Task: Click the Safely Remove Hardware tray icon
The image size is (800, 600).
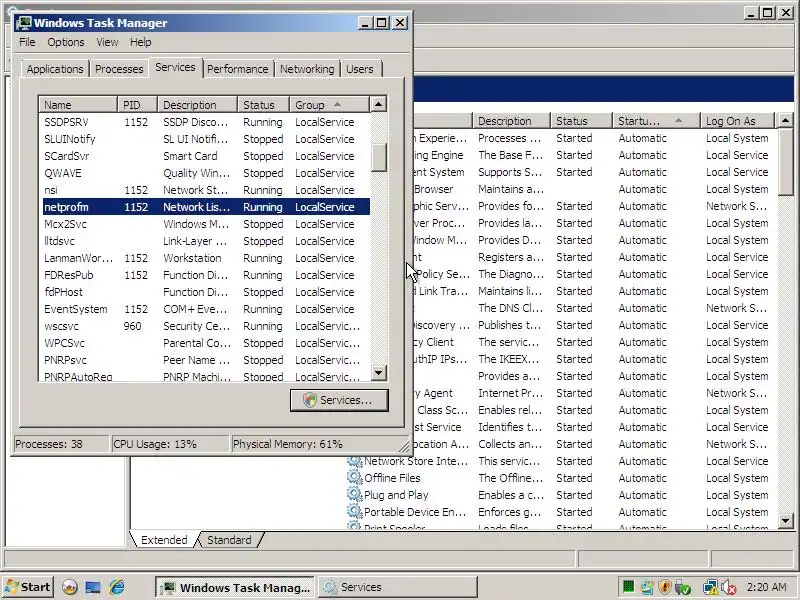Action: 682,587
